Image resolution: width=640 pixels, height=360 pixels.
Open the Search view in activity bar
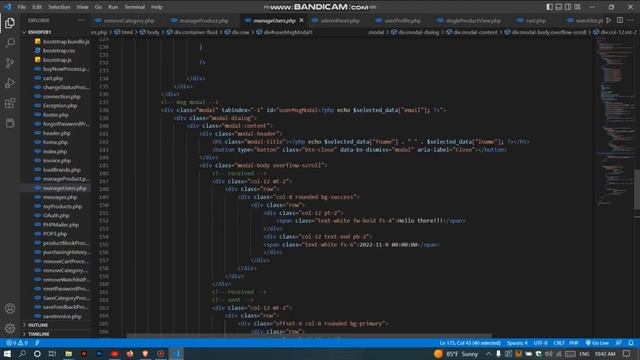point(10,43)
